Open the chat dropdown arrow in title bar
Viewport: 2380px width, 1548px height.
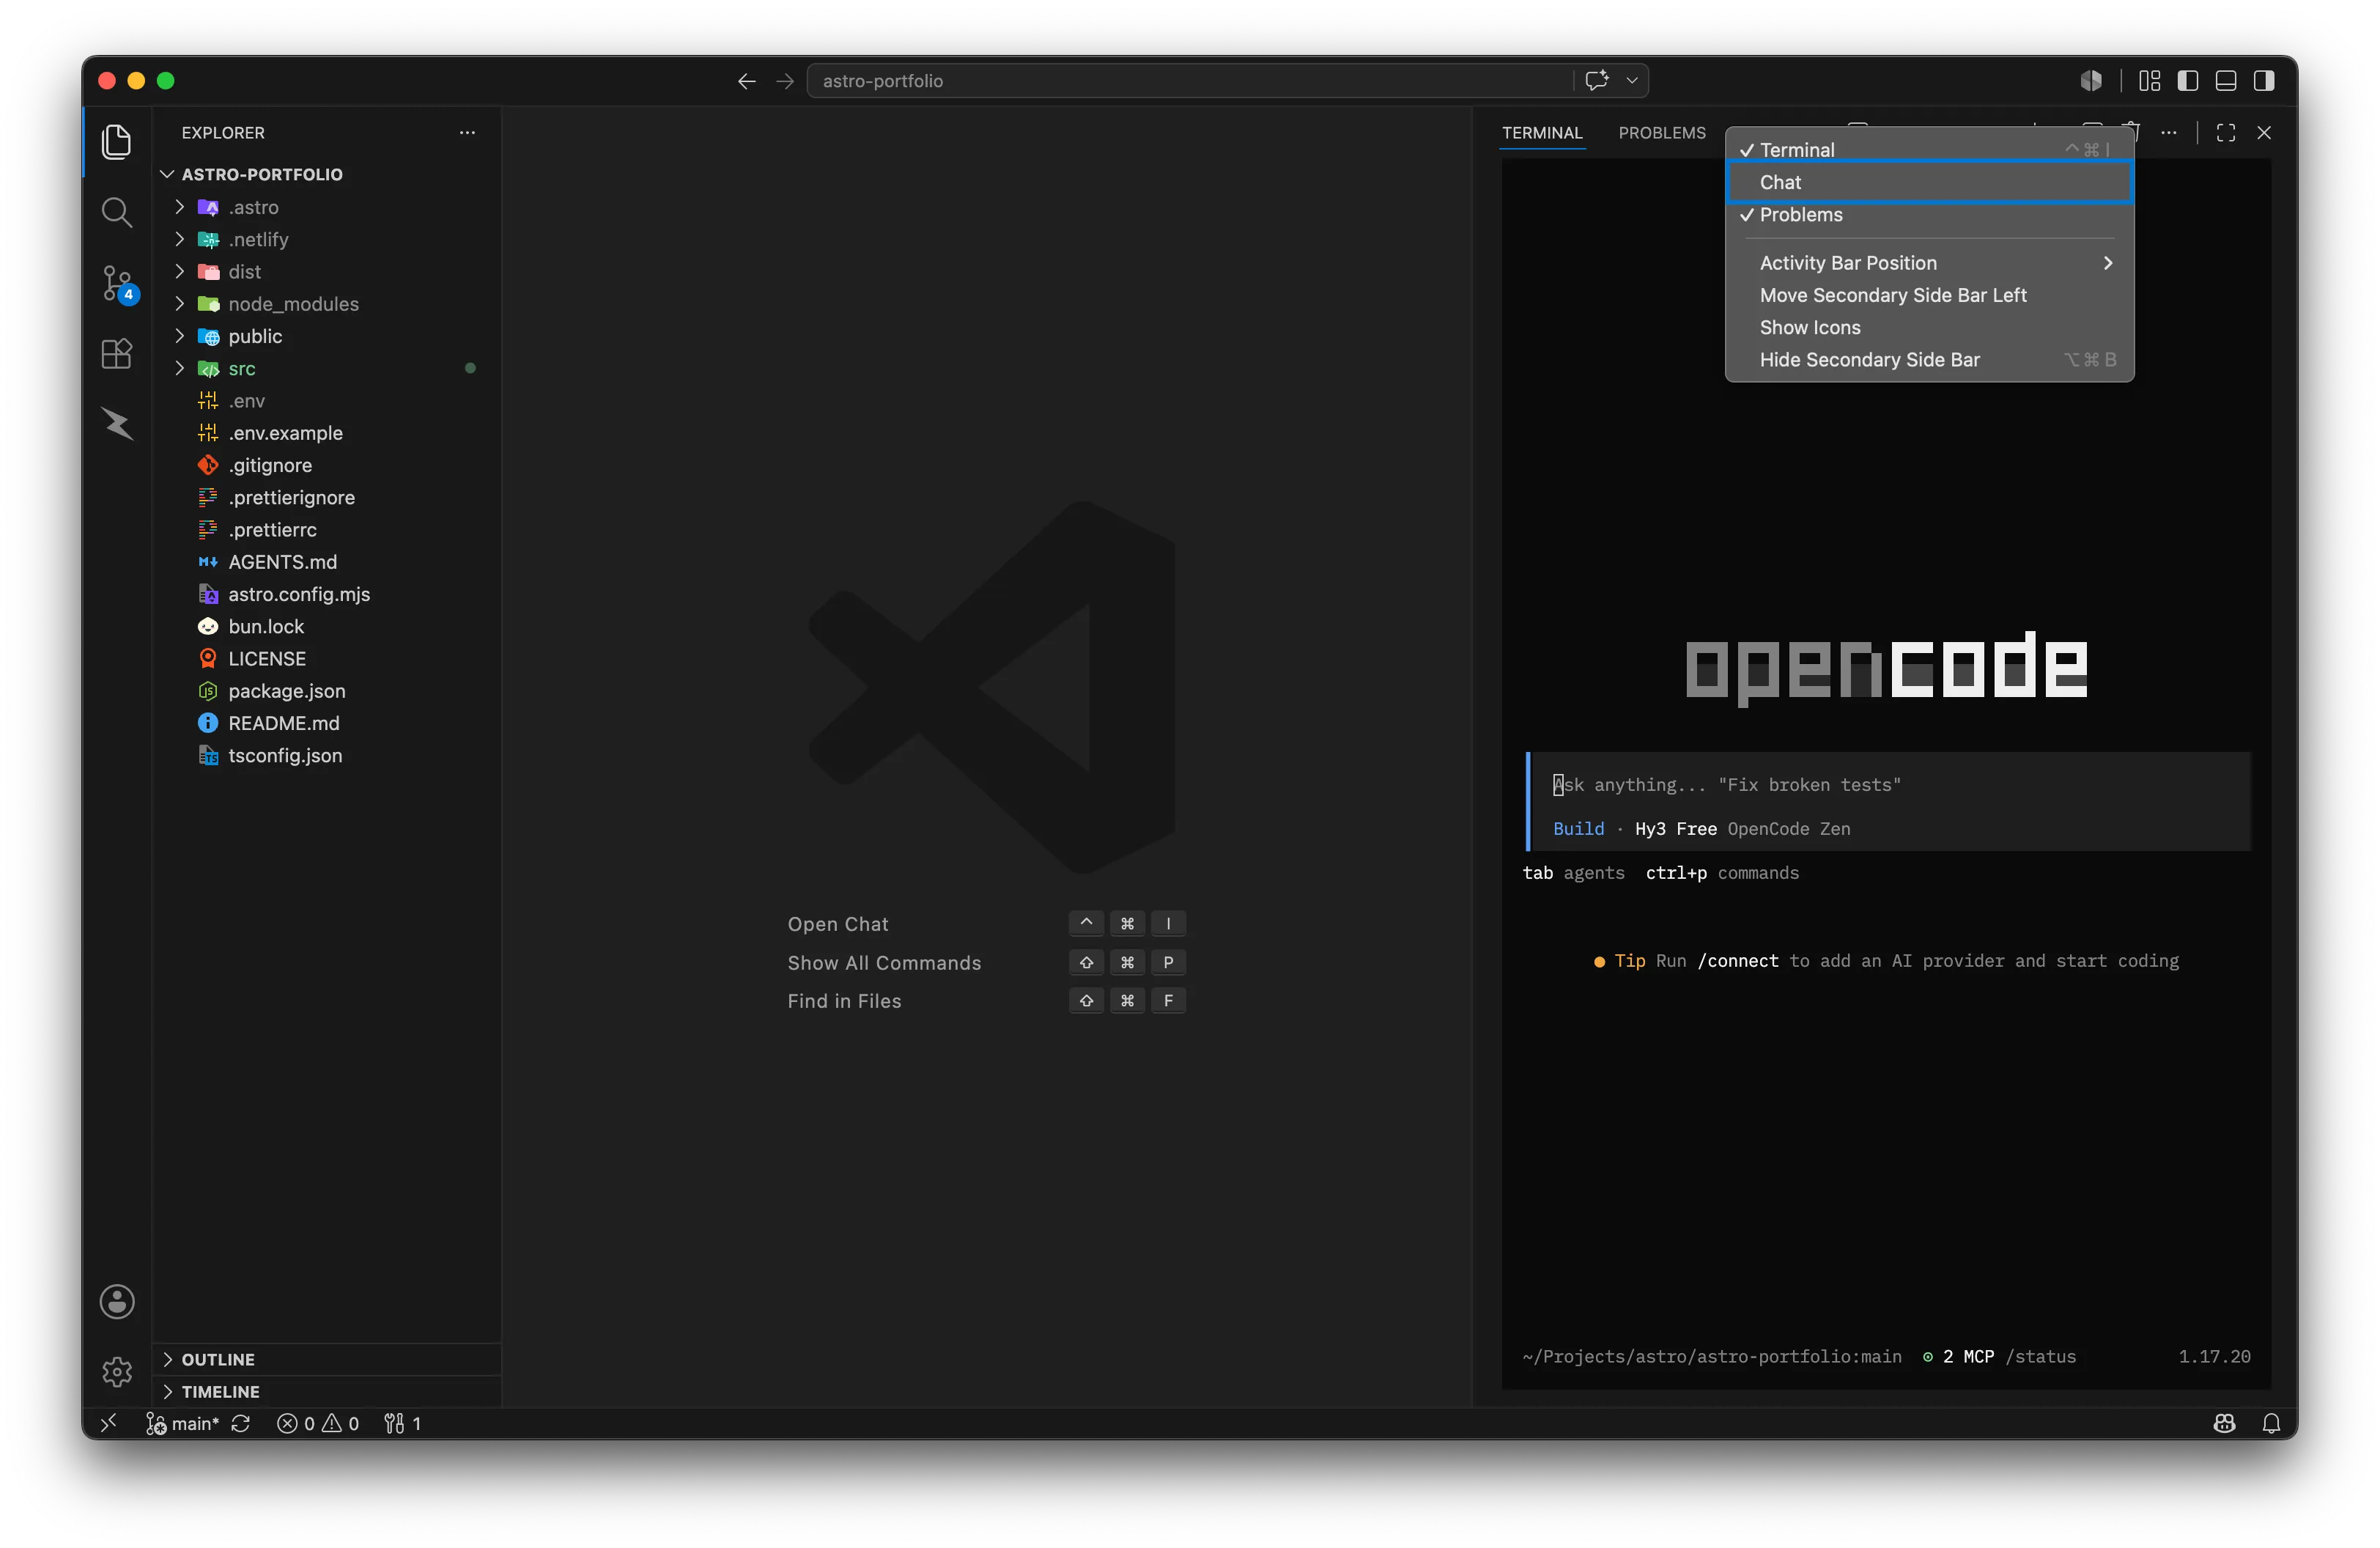(1632, 81)
